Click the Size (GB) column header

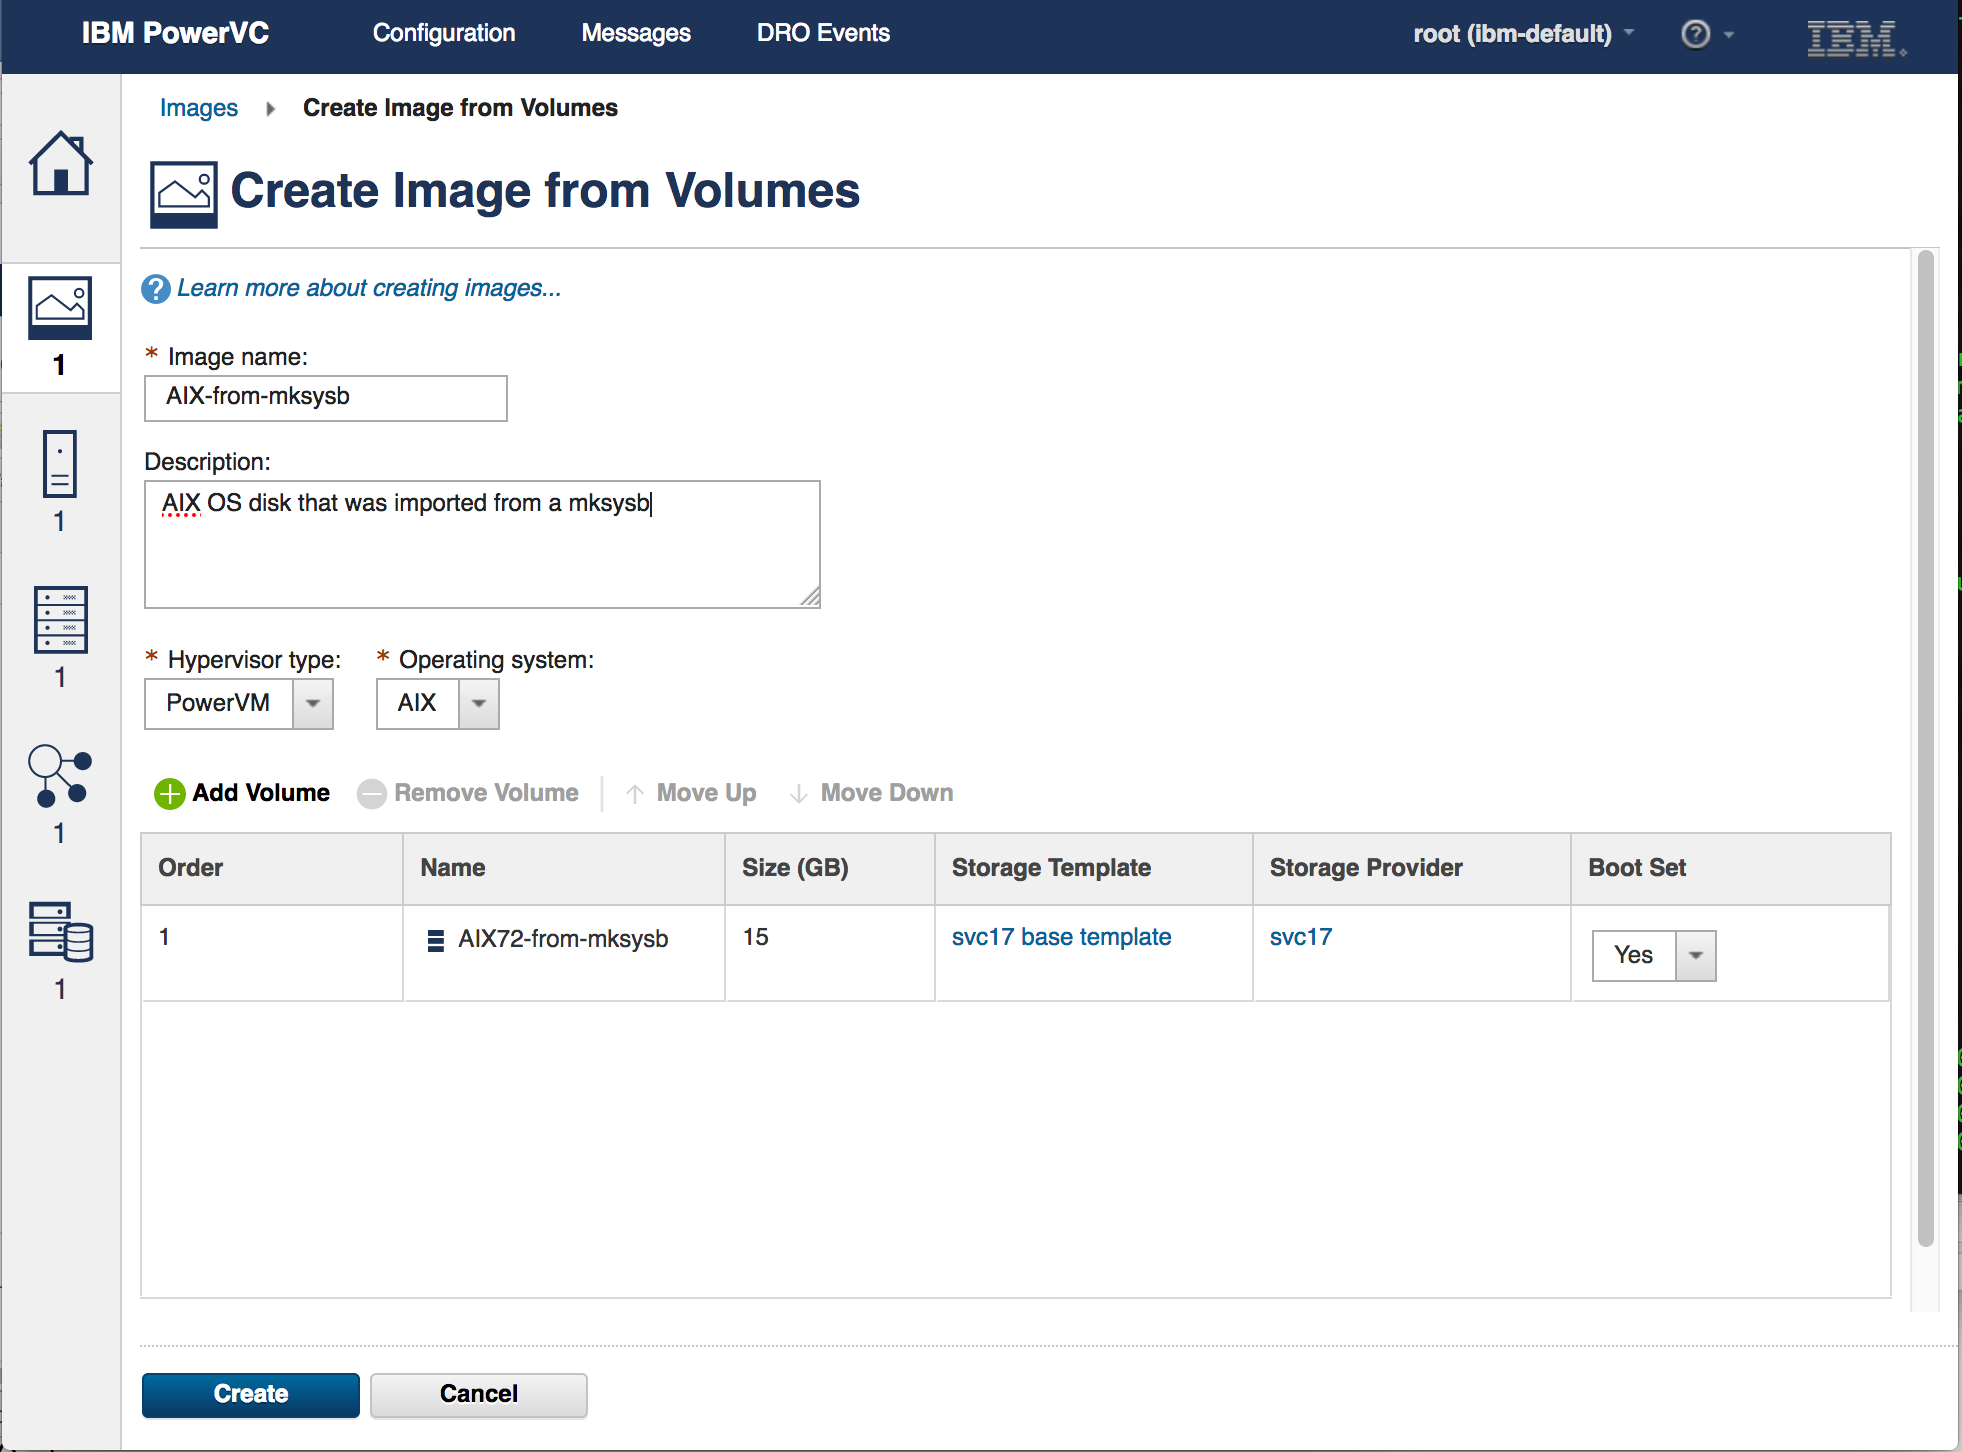(x=830, y=868)
